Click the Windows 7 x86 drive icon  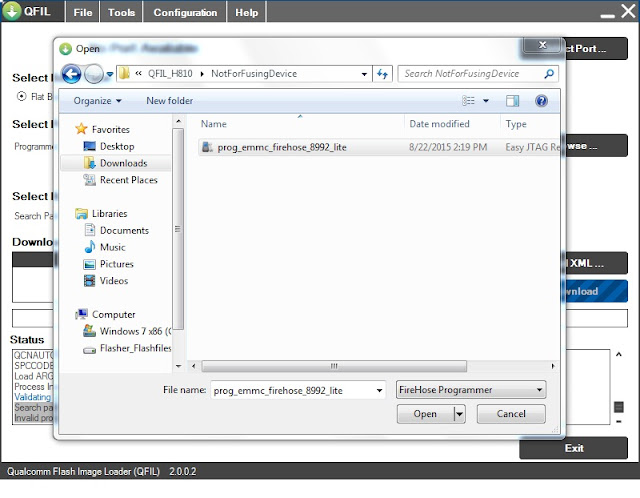89,331
